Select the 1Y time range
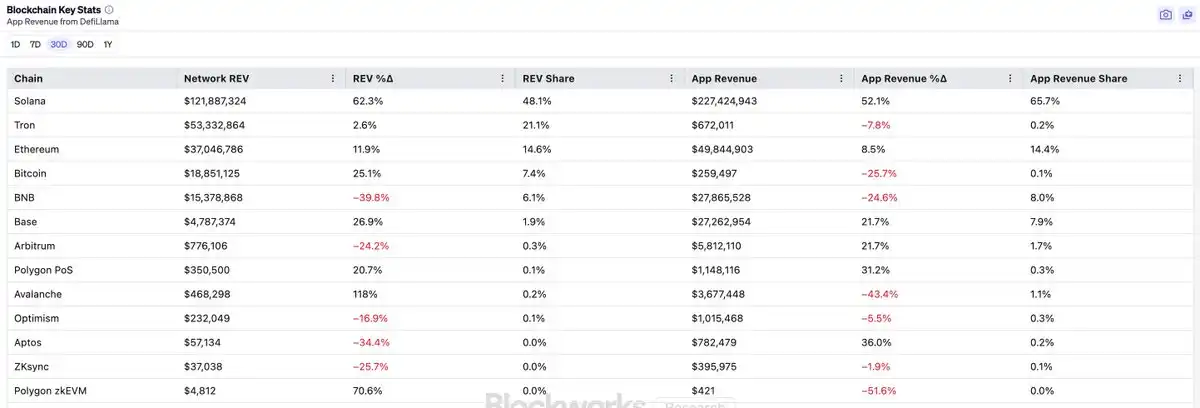1200x408 pixels. point(108,44)
